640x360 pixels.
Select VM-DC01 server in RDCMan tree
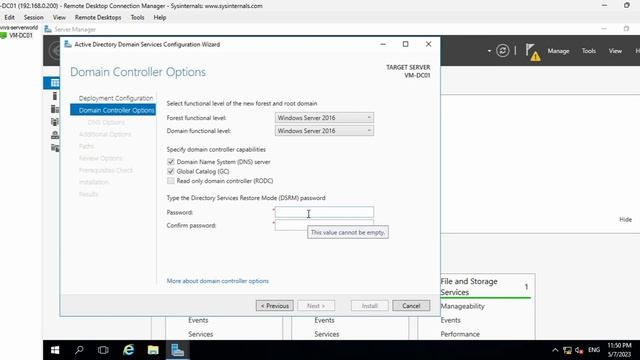[x=20, y=36]
